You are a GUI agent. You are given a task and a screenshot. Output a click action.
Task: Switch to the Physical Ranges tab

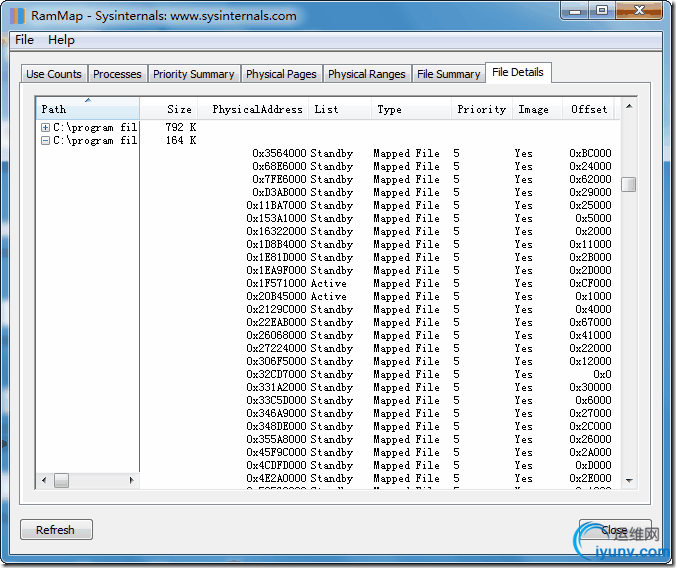[367, 74]
